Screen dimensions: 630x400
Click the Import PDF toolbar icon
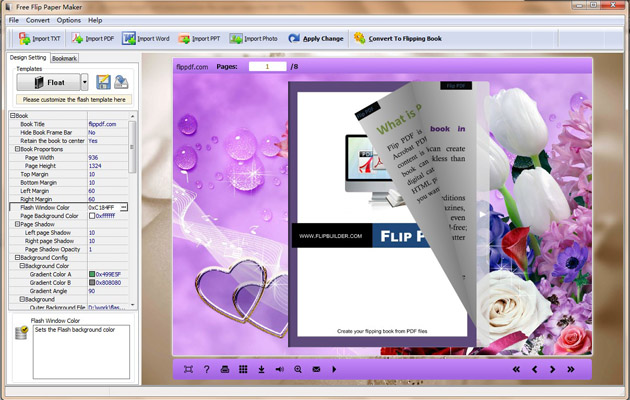77,39
